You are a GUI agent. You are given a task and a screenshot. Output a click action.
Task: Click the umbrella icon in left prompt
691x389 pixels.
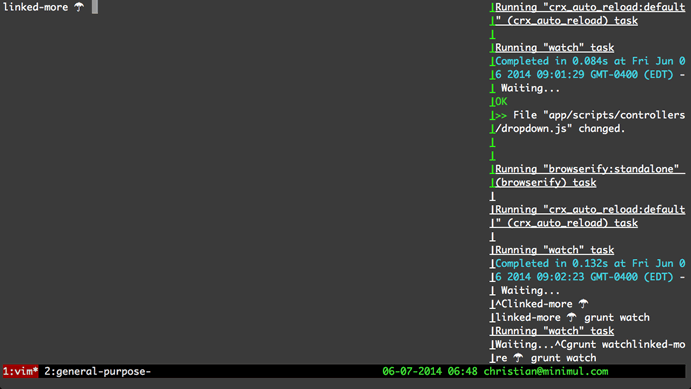click(79, 7)
